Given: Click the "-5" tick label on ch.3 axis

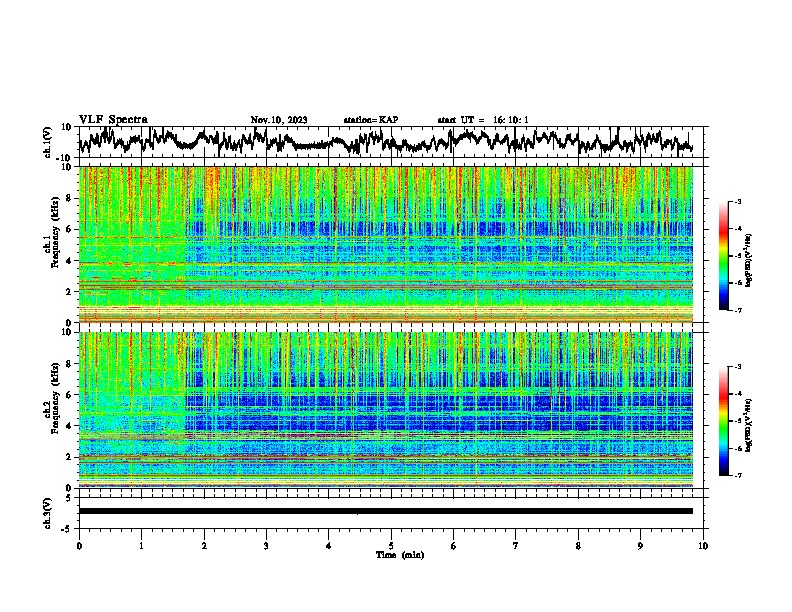Looking at the screenshot, I should click(x=67, y=528).
